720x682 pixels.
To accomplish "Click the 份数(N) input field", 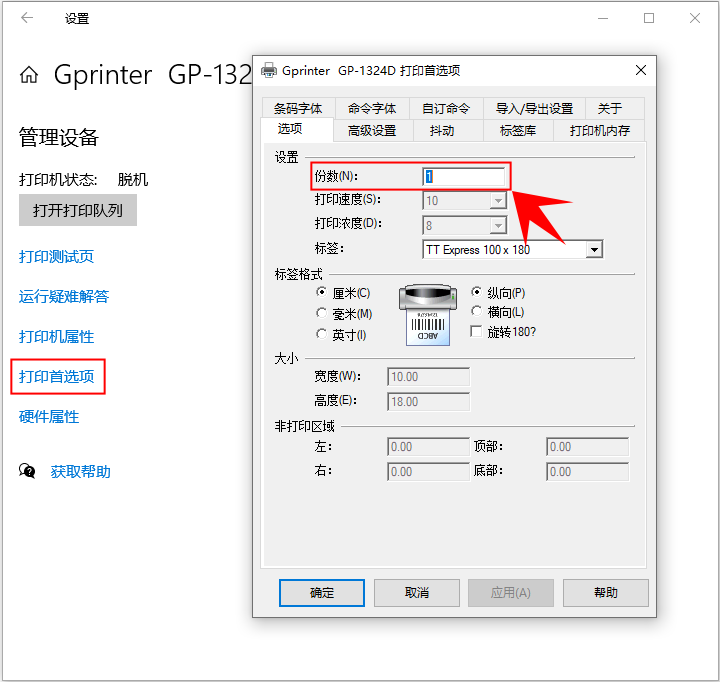I will tap(464, 176).
